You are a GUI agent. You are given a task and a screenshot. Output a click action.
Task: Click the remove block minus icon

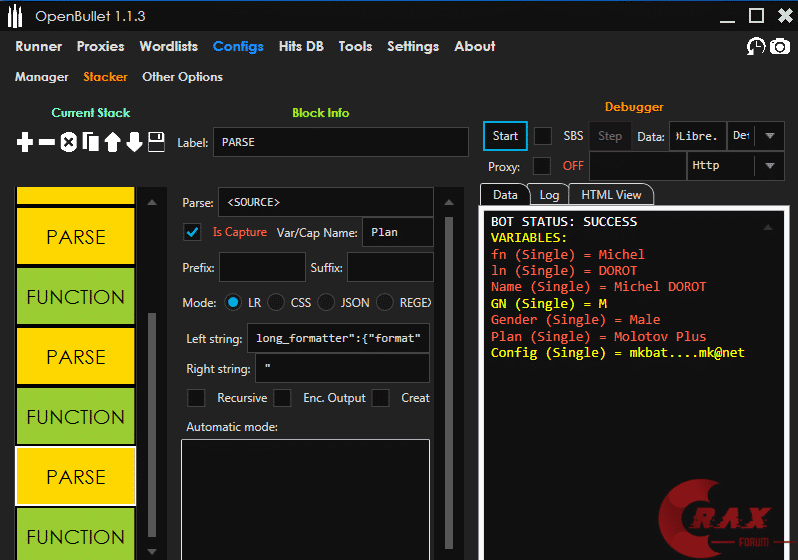(x=47, y=143)
